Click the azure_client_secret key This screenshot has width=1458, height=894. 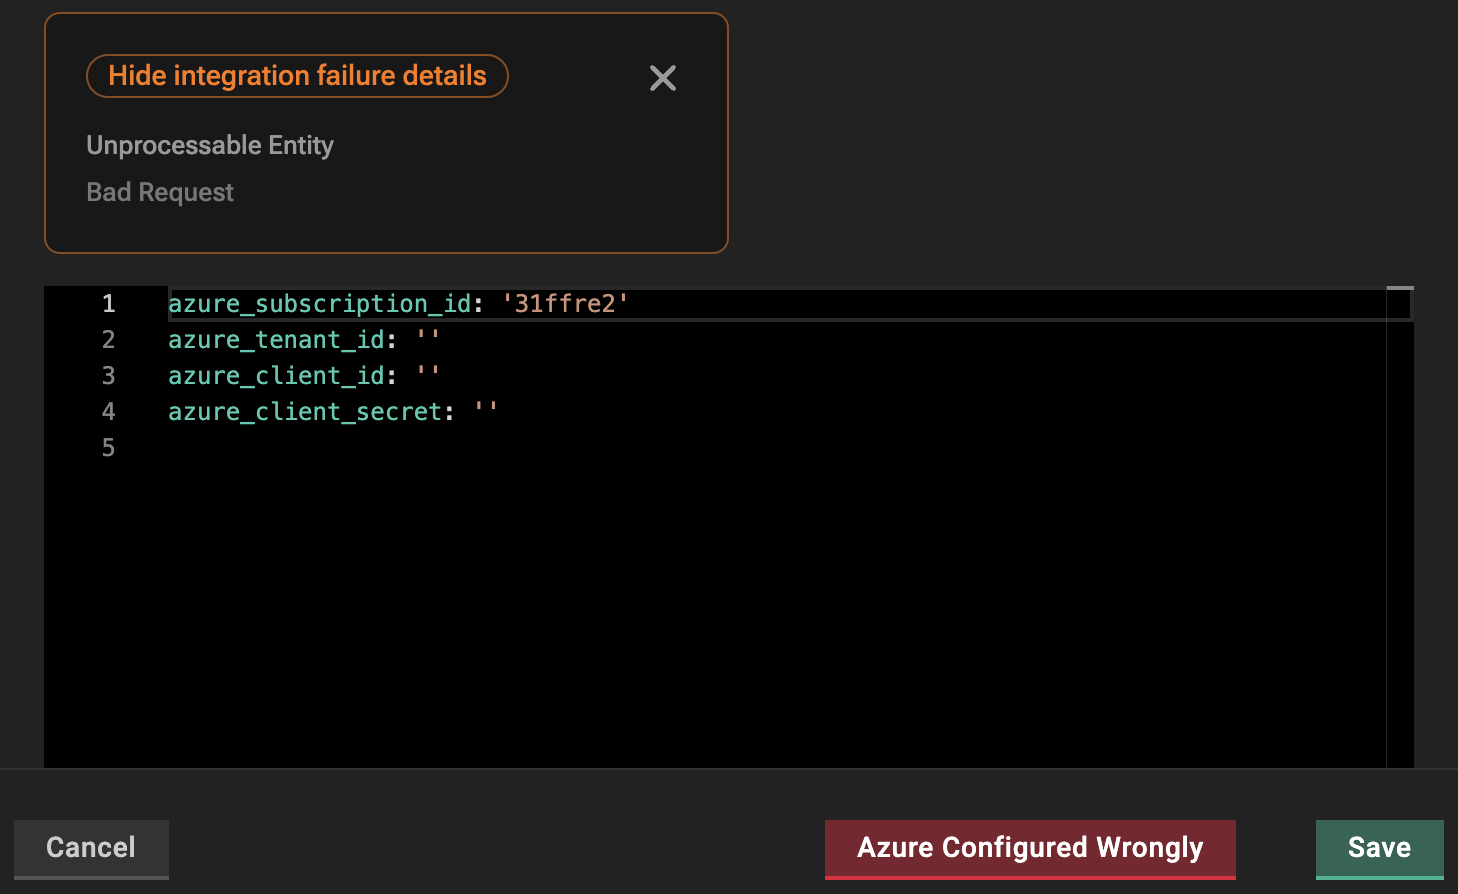tap(305, 412)
